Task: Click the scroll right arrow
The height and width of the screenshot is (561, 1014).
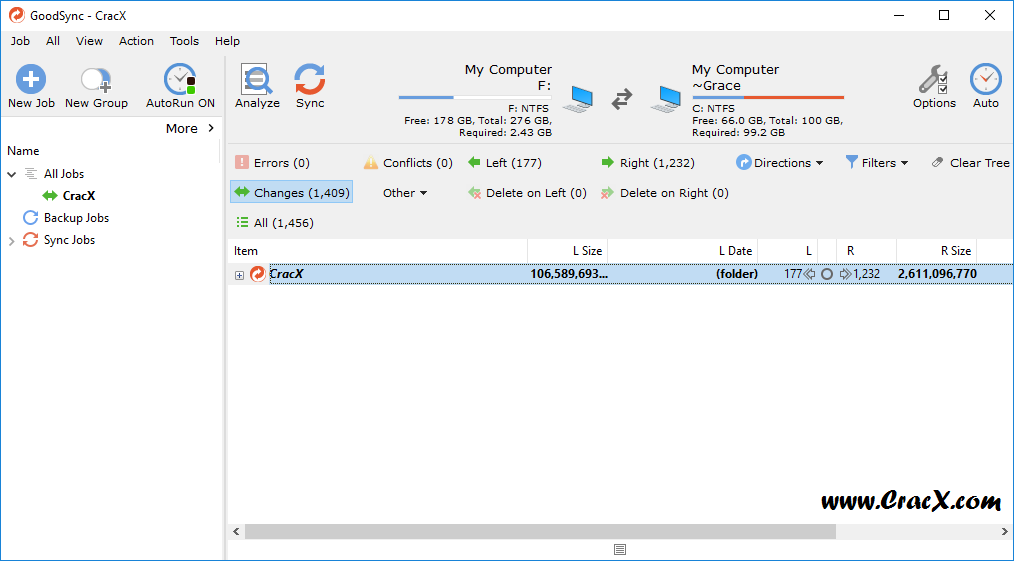Action: point(1004,531)
